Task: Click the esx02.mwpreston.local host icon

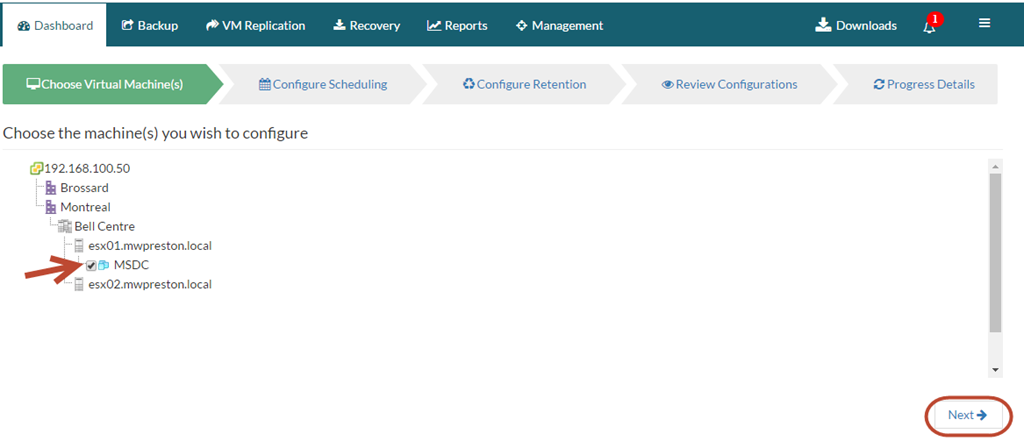Action: pyautogui.click(x=79, y=284)
